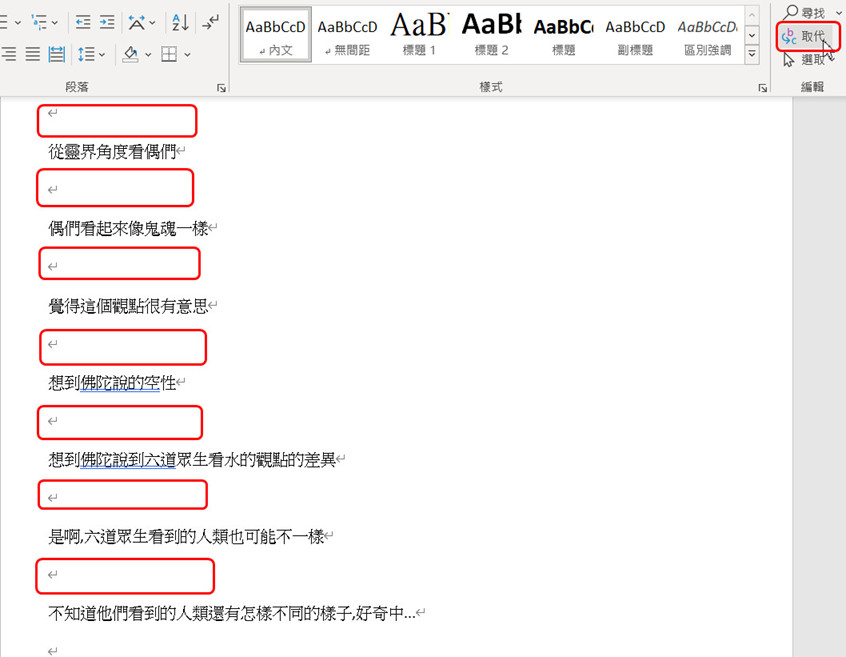Toggle distributed alignment button

(57, 54)
